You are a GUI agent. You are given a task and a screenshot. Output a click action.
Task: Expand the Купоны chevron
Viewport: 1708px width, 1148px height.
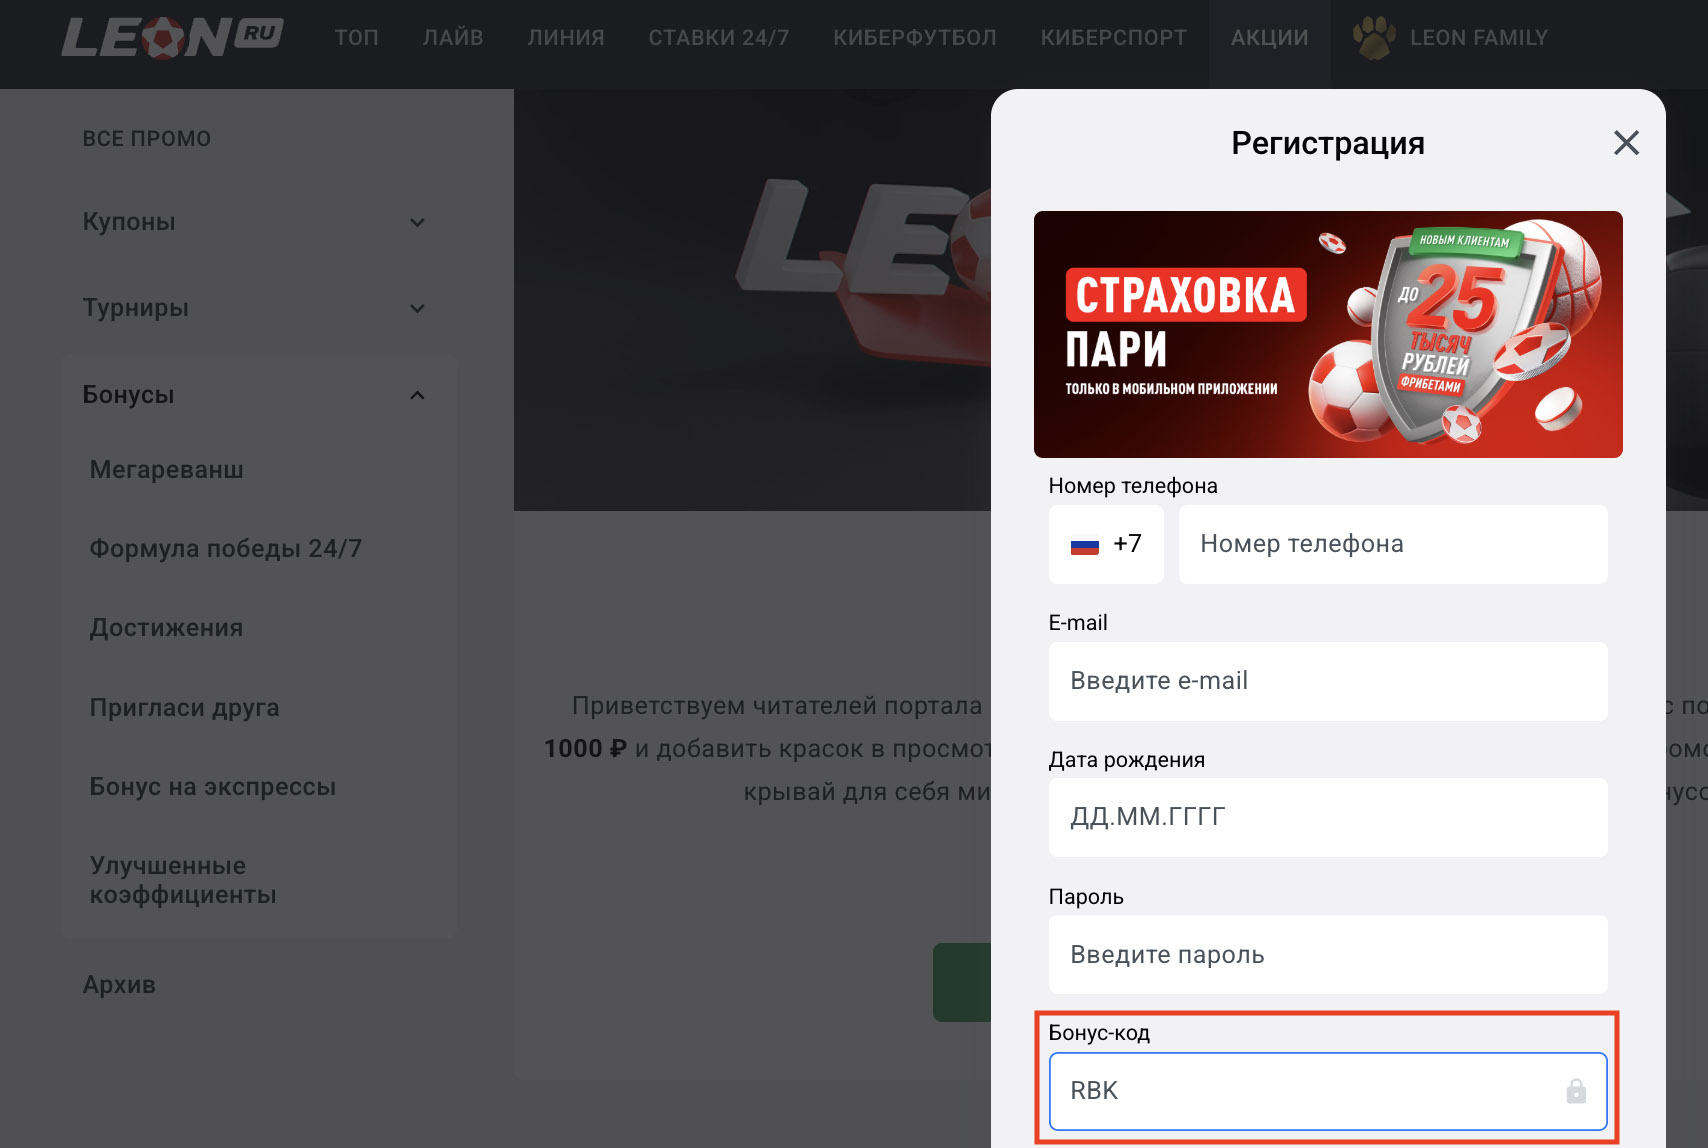418,222
